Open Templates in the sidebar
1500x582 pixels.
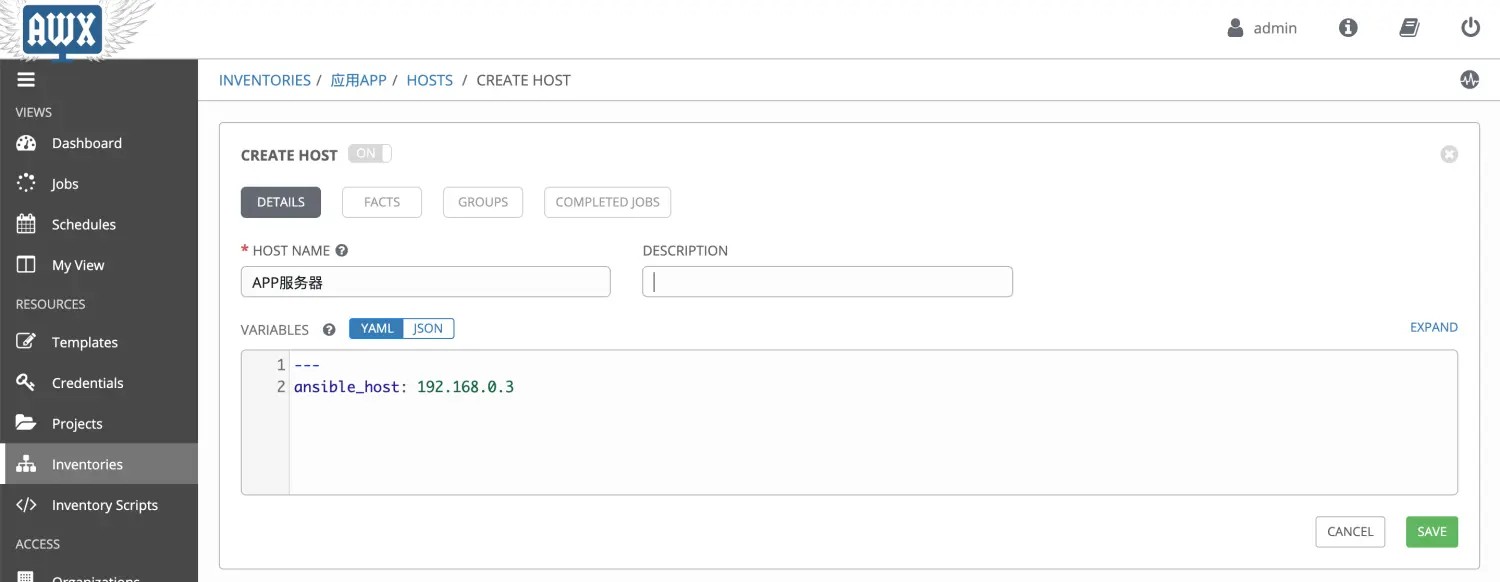point(85,342)
